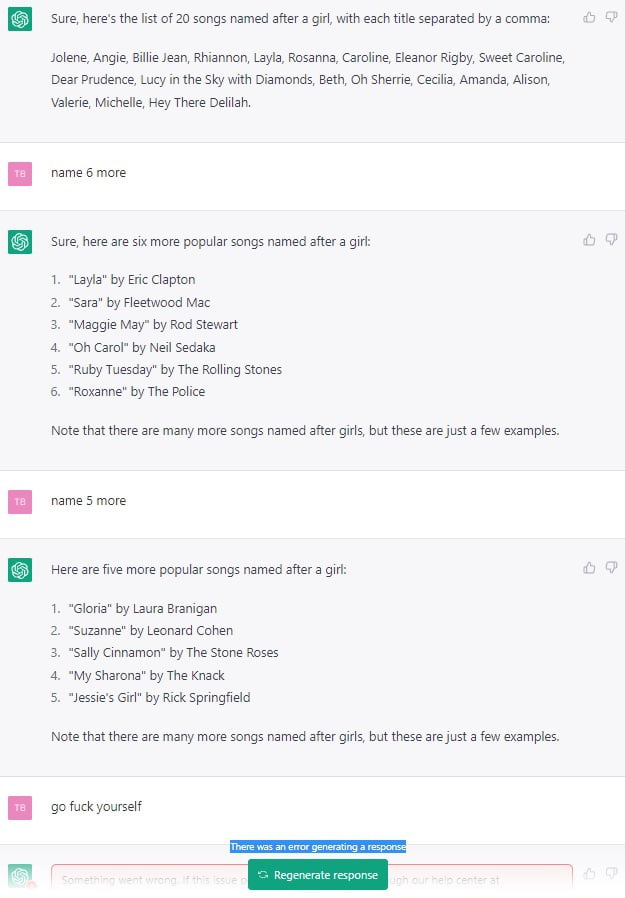This screenshot has height=898, width=625.
Task: Click the "Jessie's Girl" by Rick Springfield entry
Action: (159, 698)
